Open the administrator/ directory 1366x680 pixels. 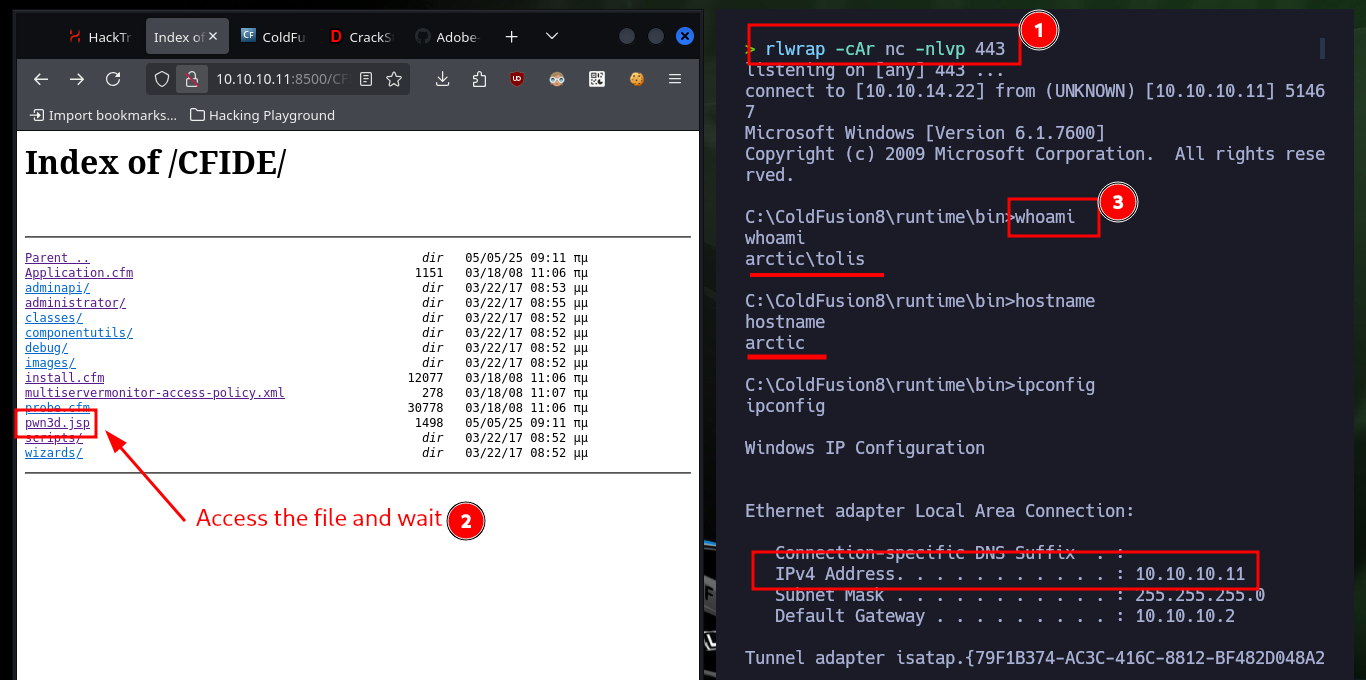(x=75, y=303)
